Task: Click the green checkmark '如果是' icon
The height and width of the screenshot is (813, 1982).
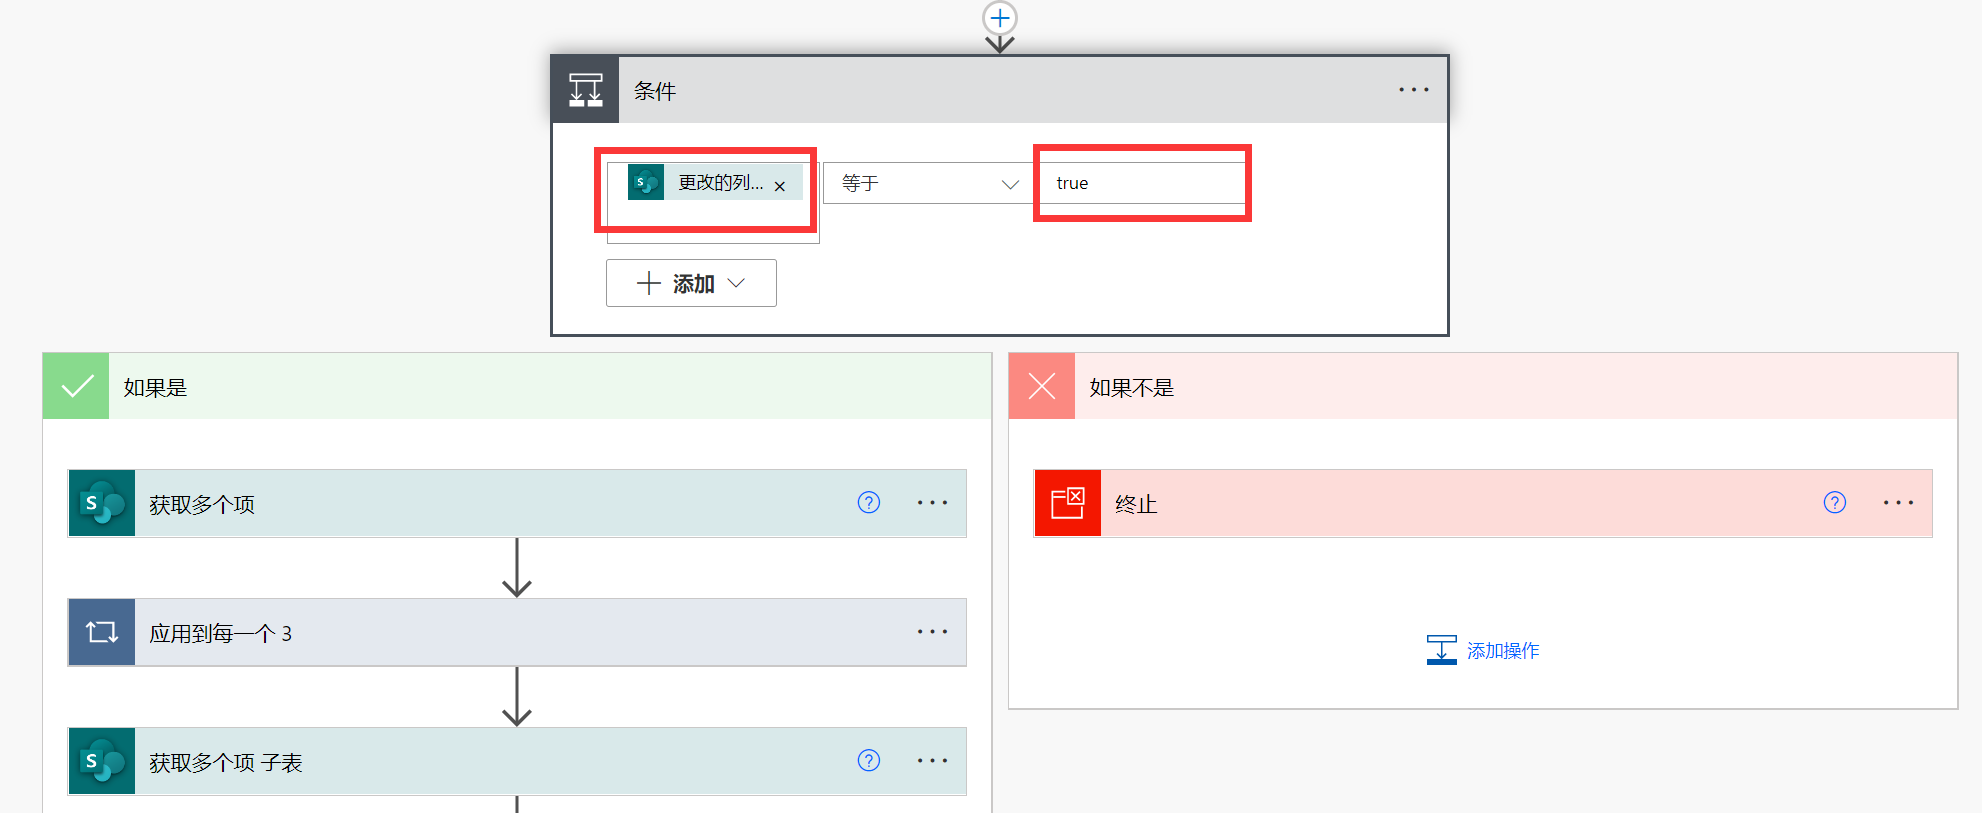Action: [x=77, y=386]
